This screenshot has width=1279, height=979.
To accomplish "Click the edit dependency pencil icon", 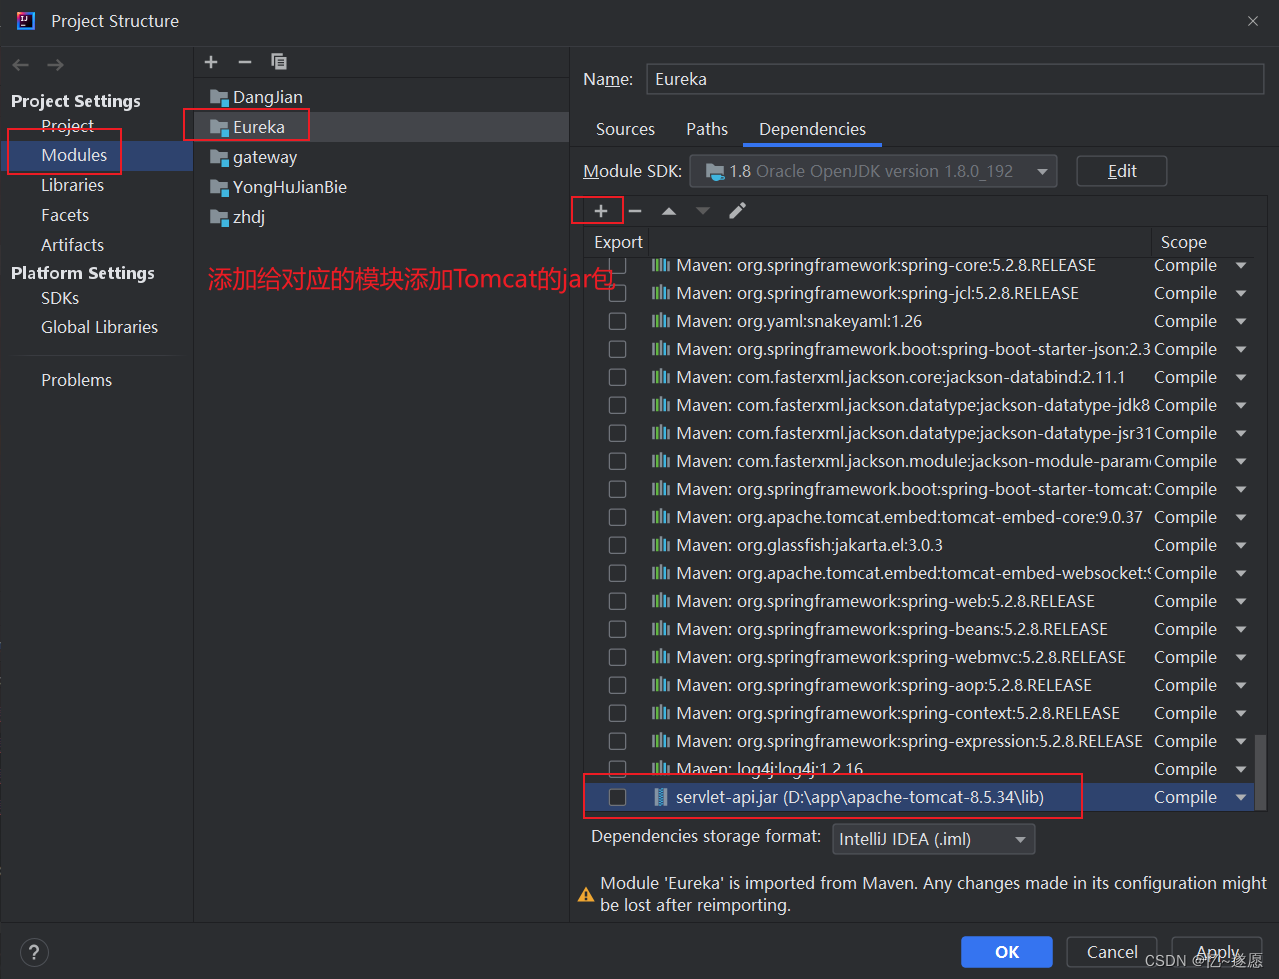I will click(x=737, y=211).
